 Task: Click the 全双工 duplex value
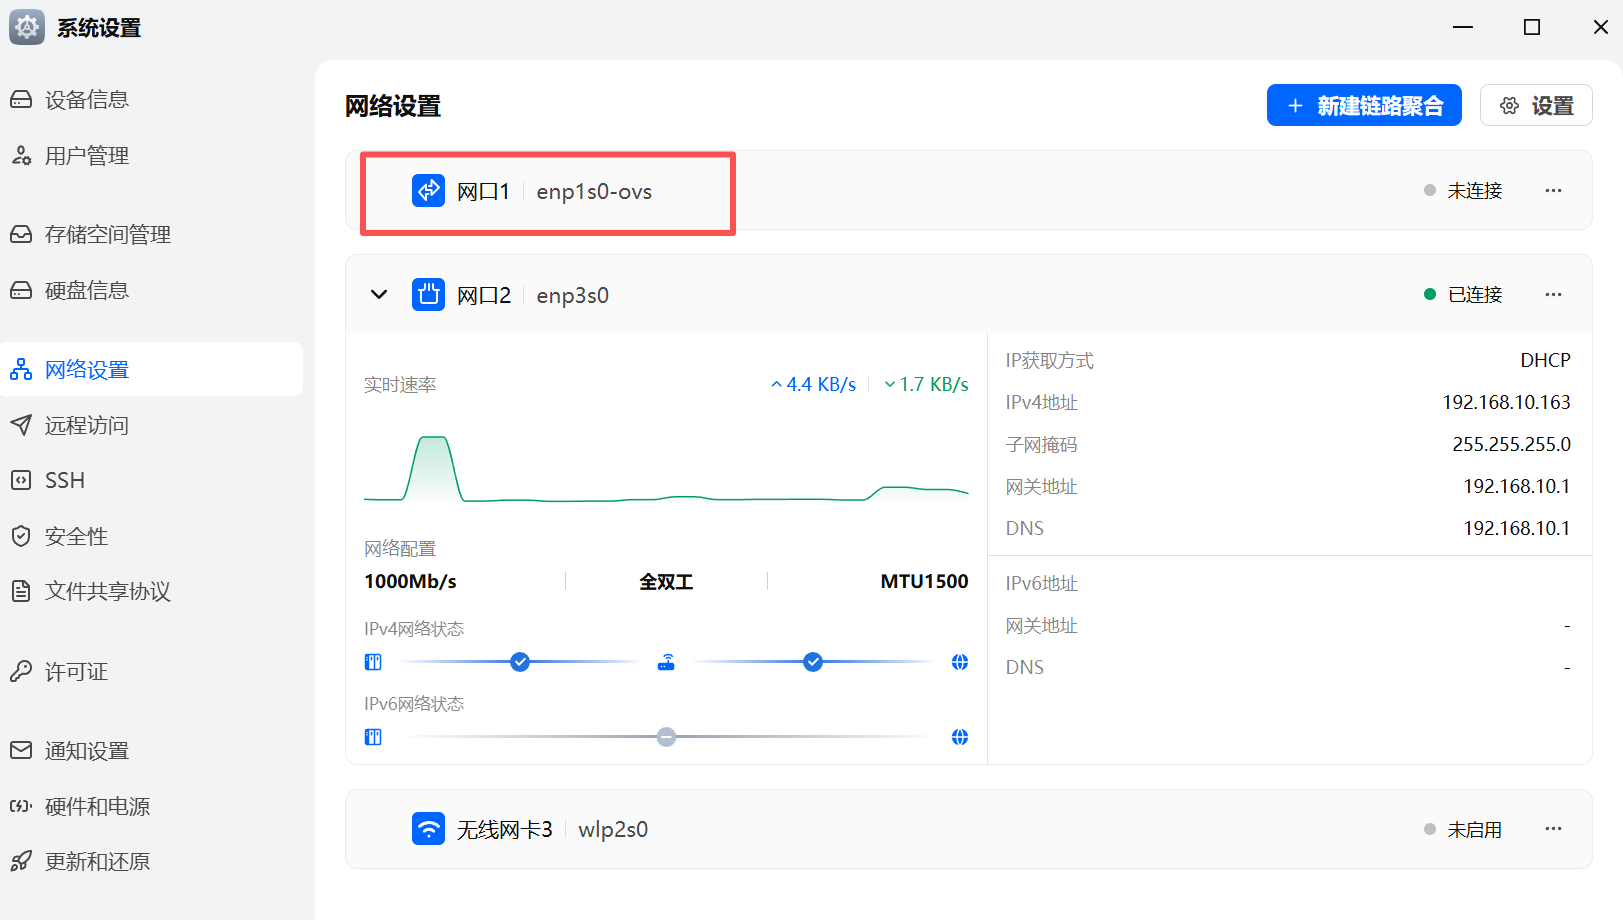(666, 581)
